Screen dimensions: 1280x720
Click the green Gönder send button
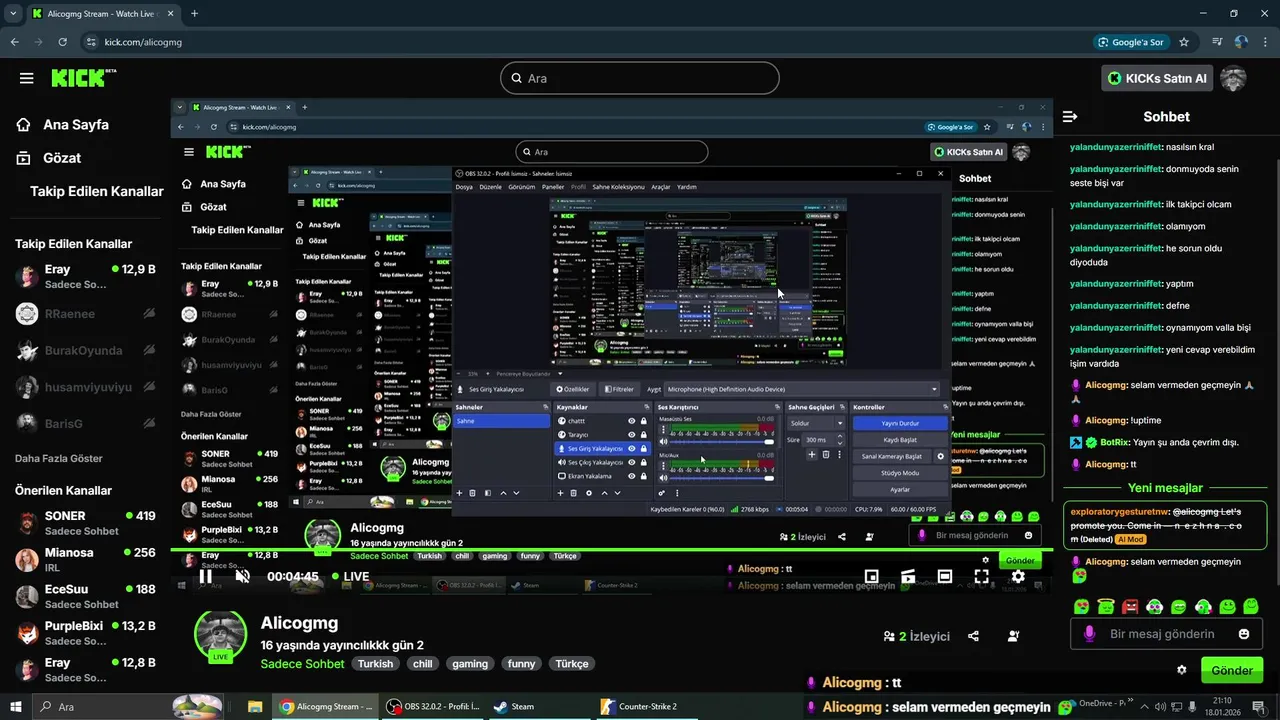(1231, 670)
